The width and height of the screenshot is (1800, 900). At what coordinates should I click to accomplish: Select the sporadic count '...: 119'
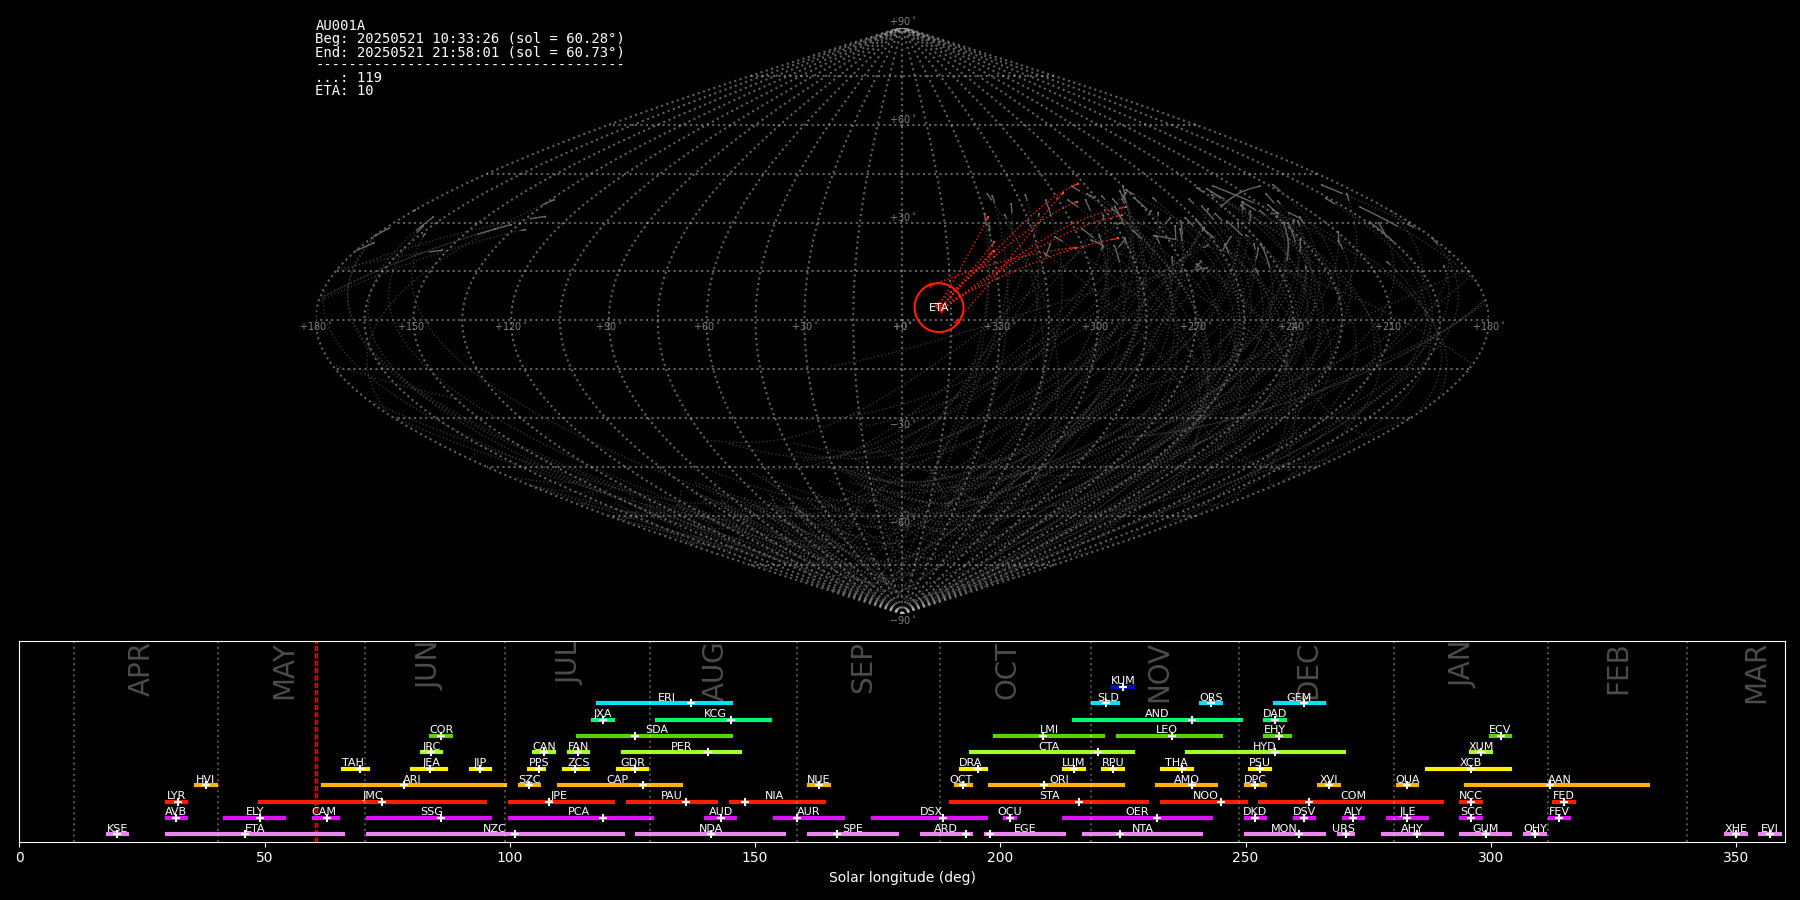tap(348, 77)
